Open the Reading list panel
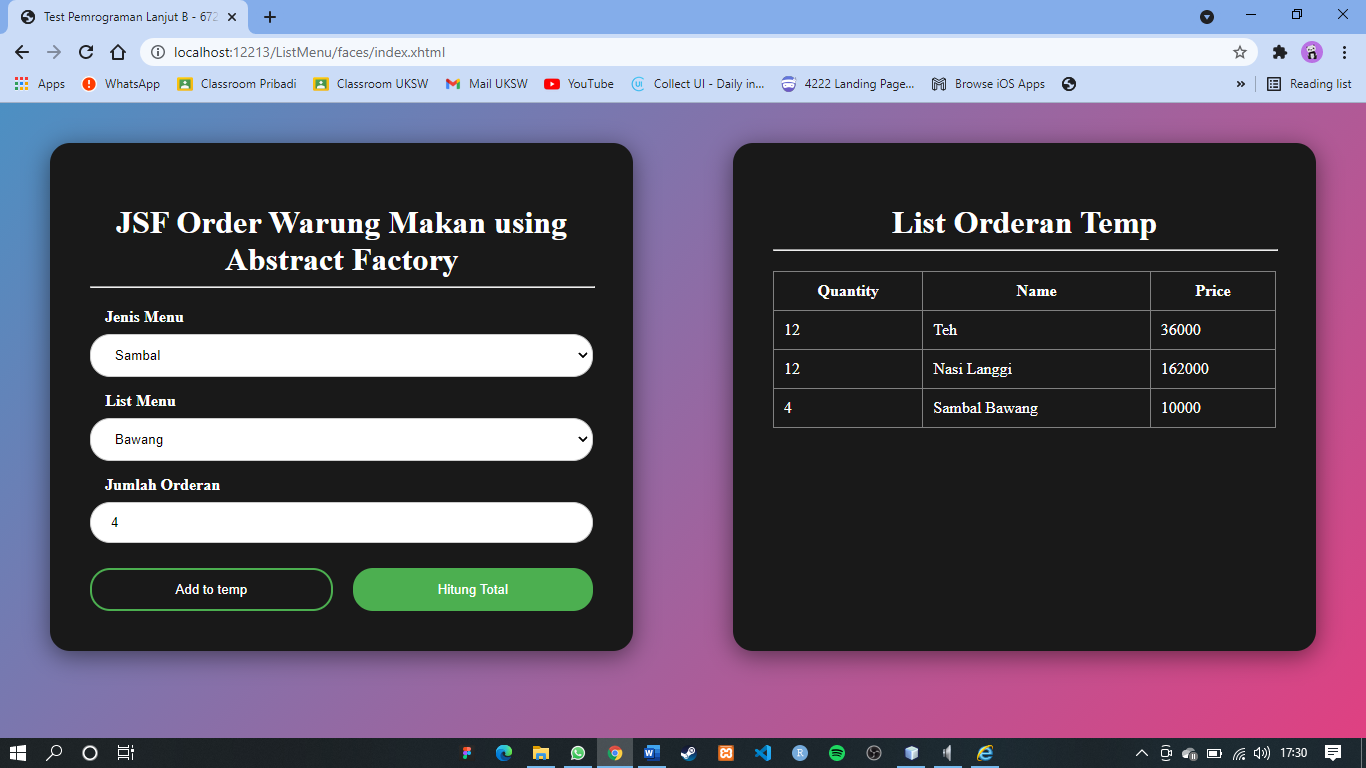Screen dimensions: 1366x768 click(1309, 84)
